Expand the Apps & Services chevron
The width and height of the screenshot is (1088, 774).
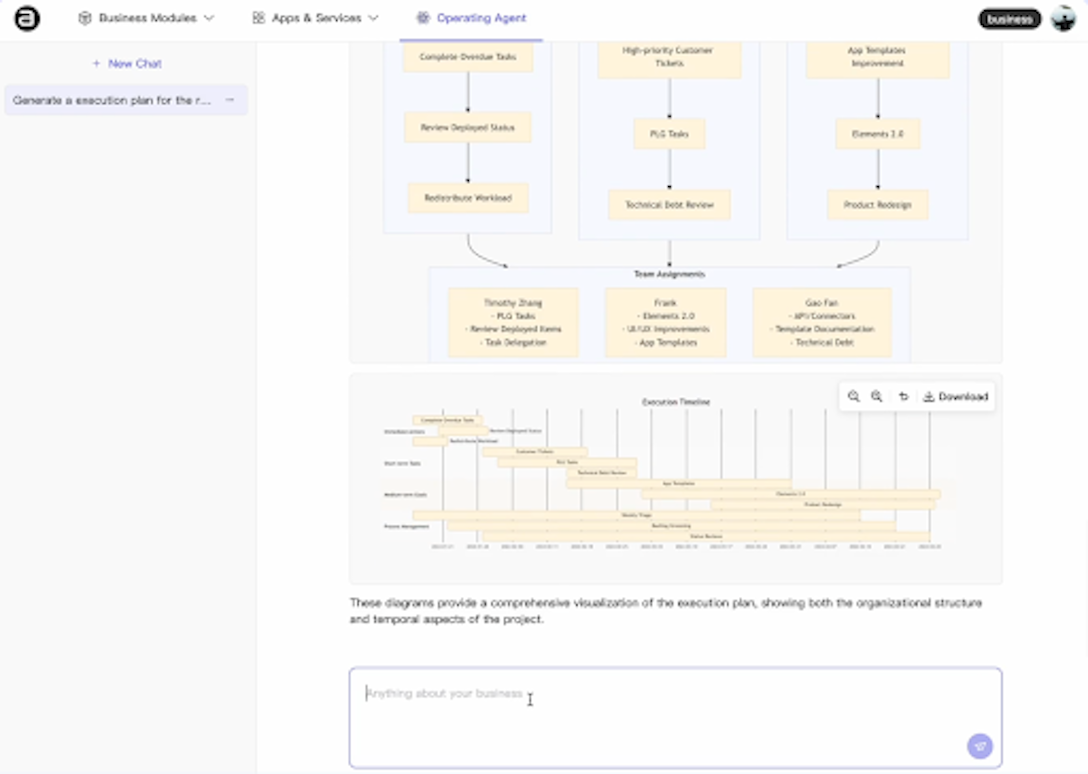[373, 18]
